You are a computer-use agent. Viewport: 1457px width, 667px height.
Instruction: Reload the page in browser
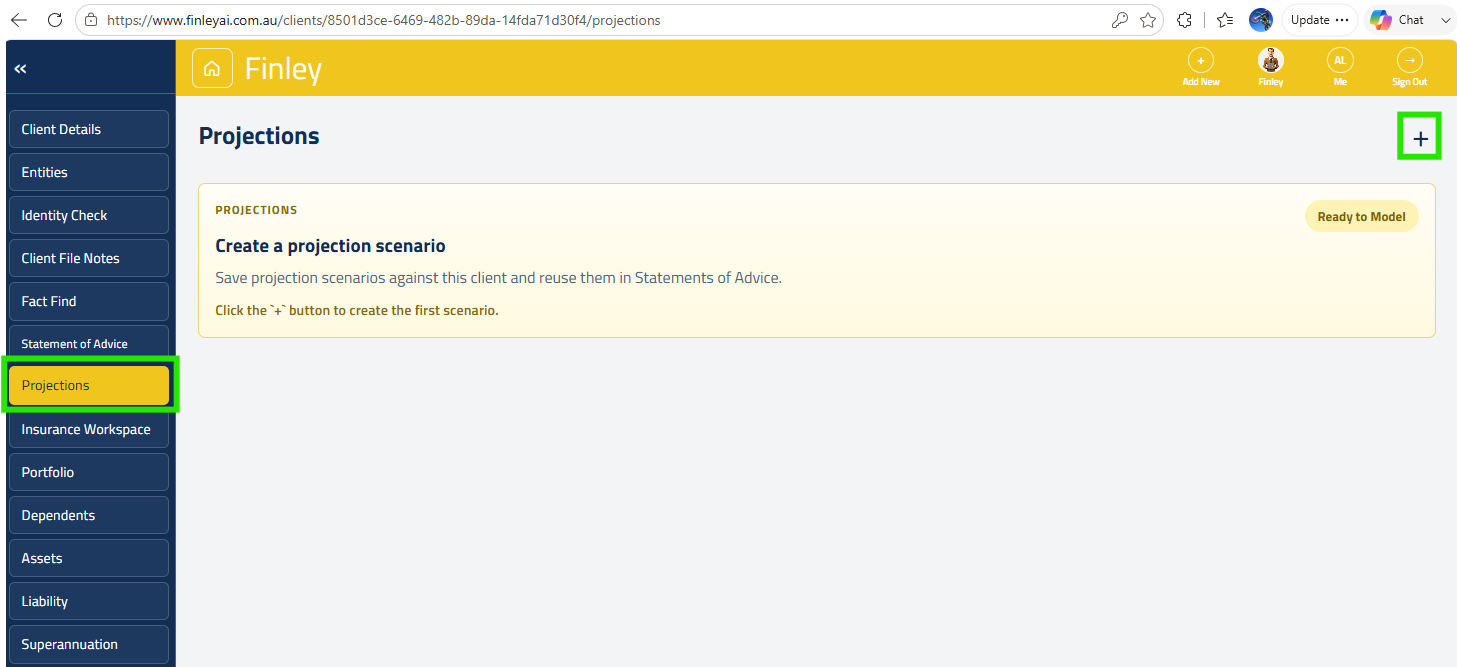pos(55,20)
